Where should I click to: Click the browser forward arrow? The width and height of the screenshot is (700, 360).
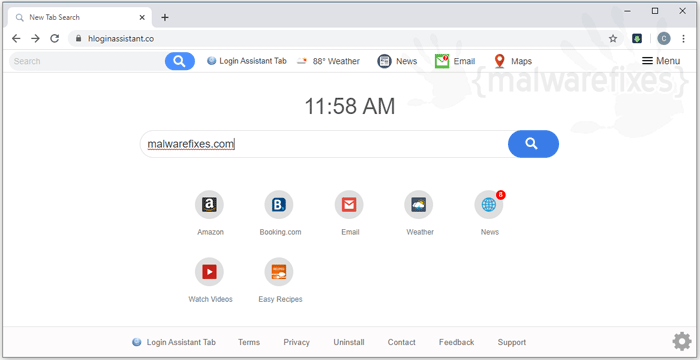[x=35, y=38]
